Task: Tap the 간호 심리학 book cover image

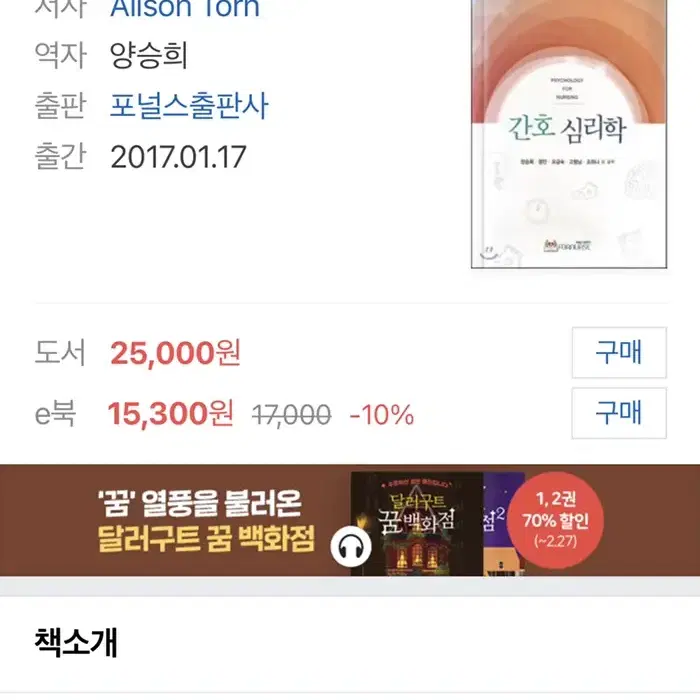Action: click(569, 133)
